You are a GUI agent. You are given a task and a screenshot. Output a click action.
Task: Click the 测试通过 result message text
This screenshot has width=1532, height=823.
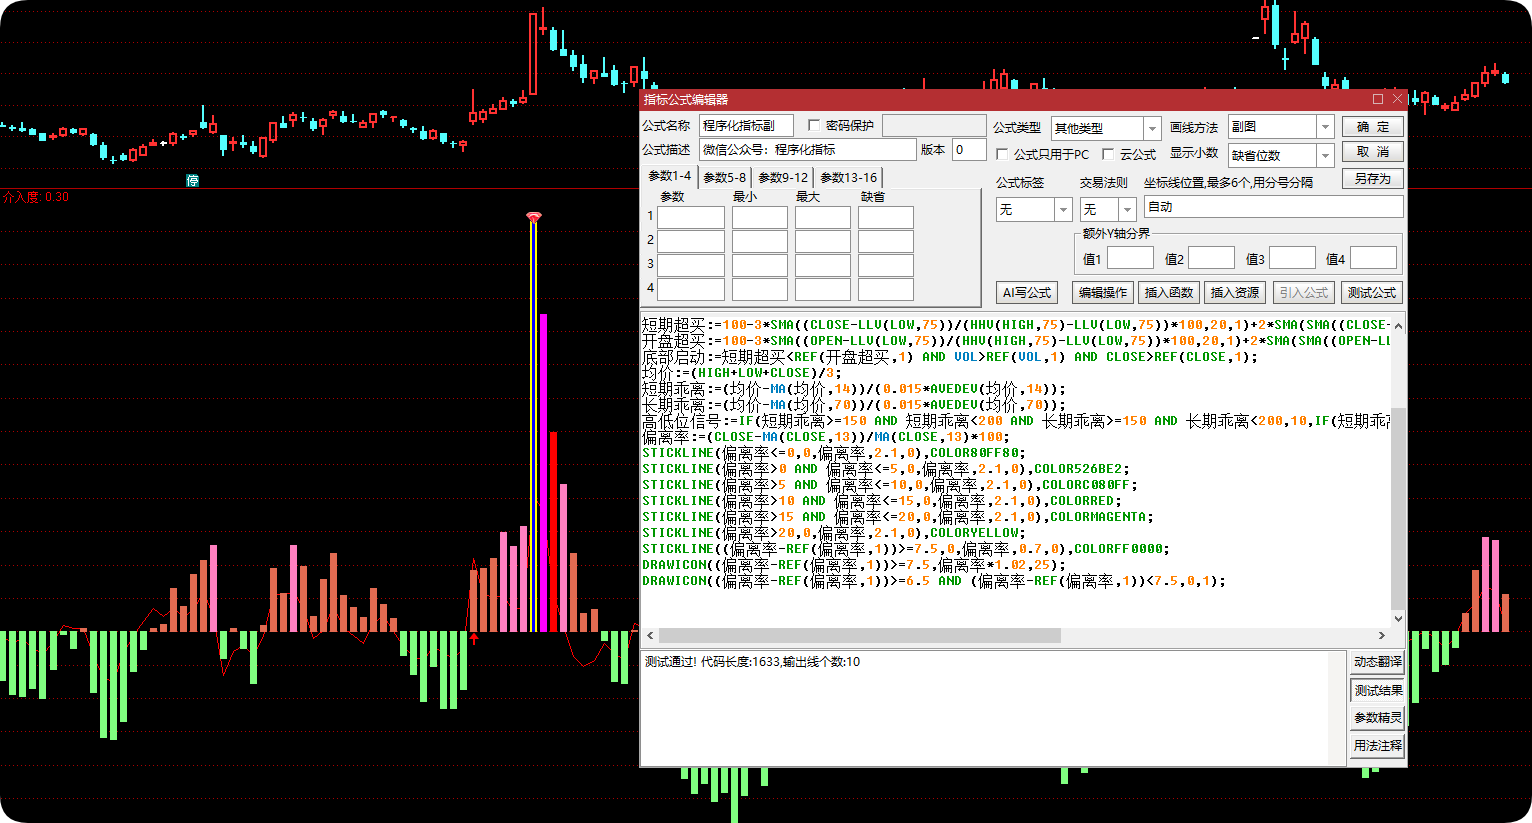(x=752, y=662)
